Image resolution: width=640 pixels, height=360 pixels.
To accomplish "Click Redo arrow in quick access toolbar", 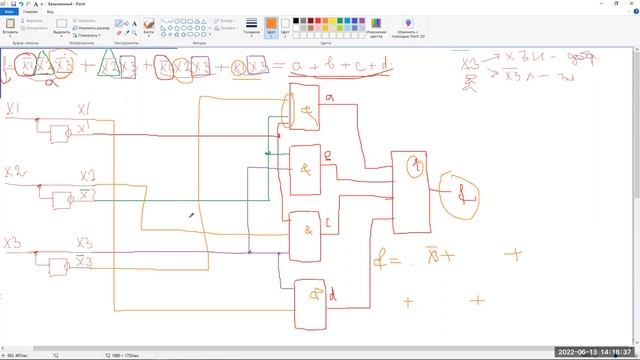I will point(28,4).
